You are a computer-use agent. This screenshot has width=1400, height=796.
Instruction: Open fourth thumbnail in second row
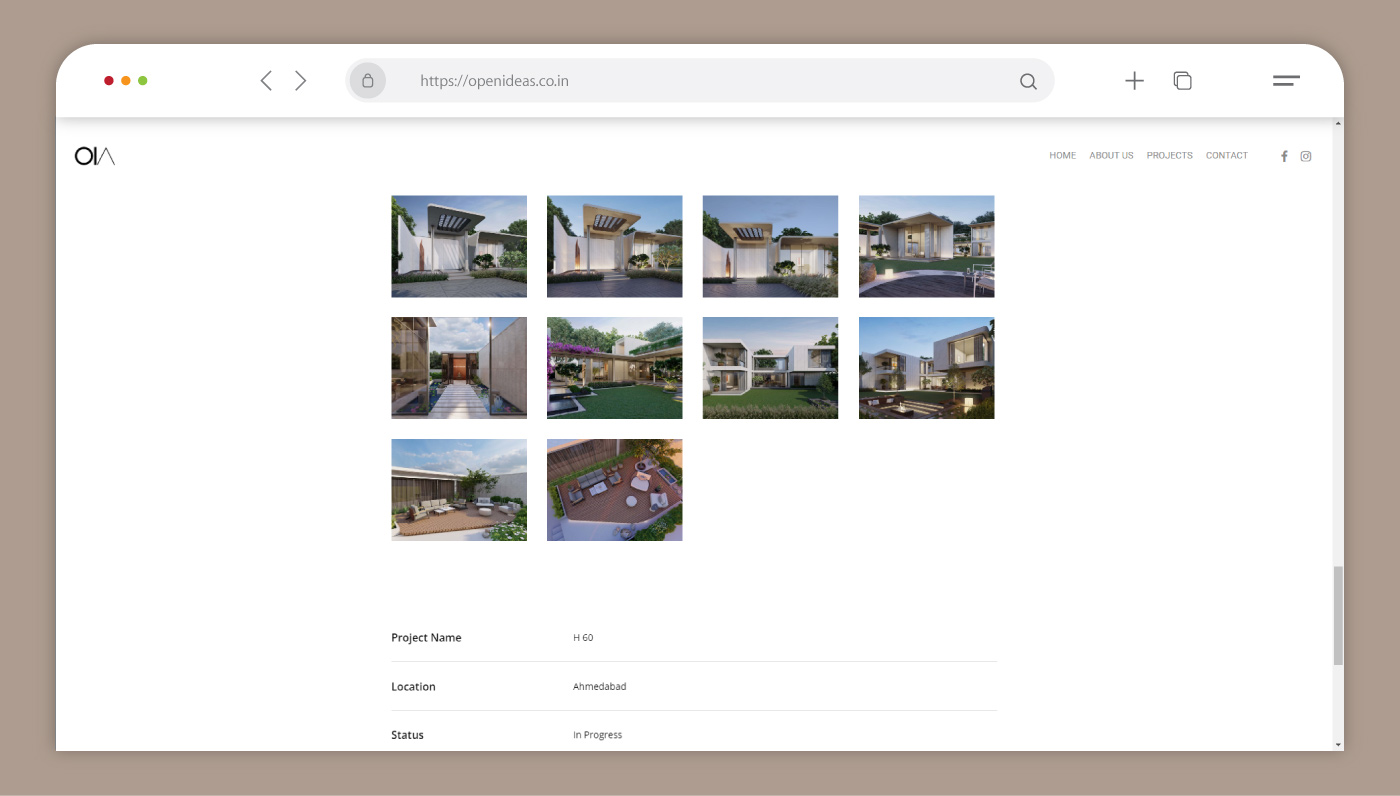927,368
